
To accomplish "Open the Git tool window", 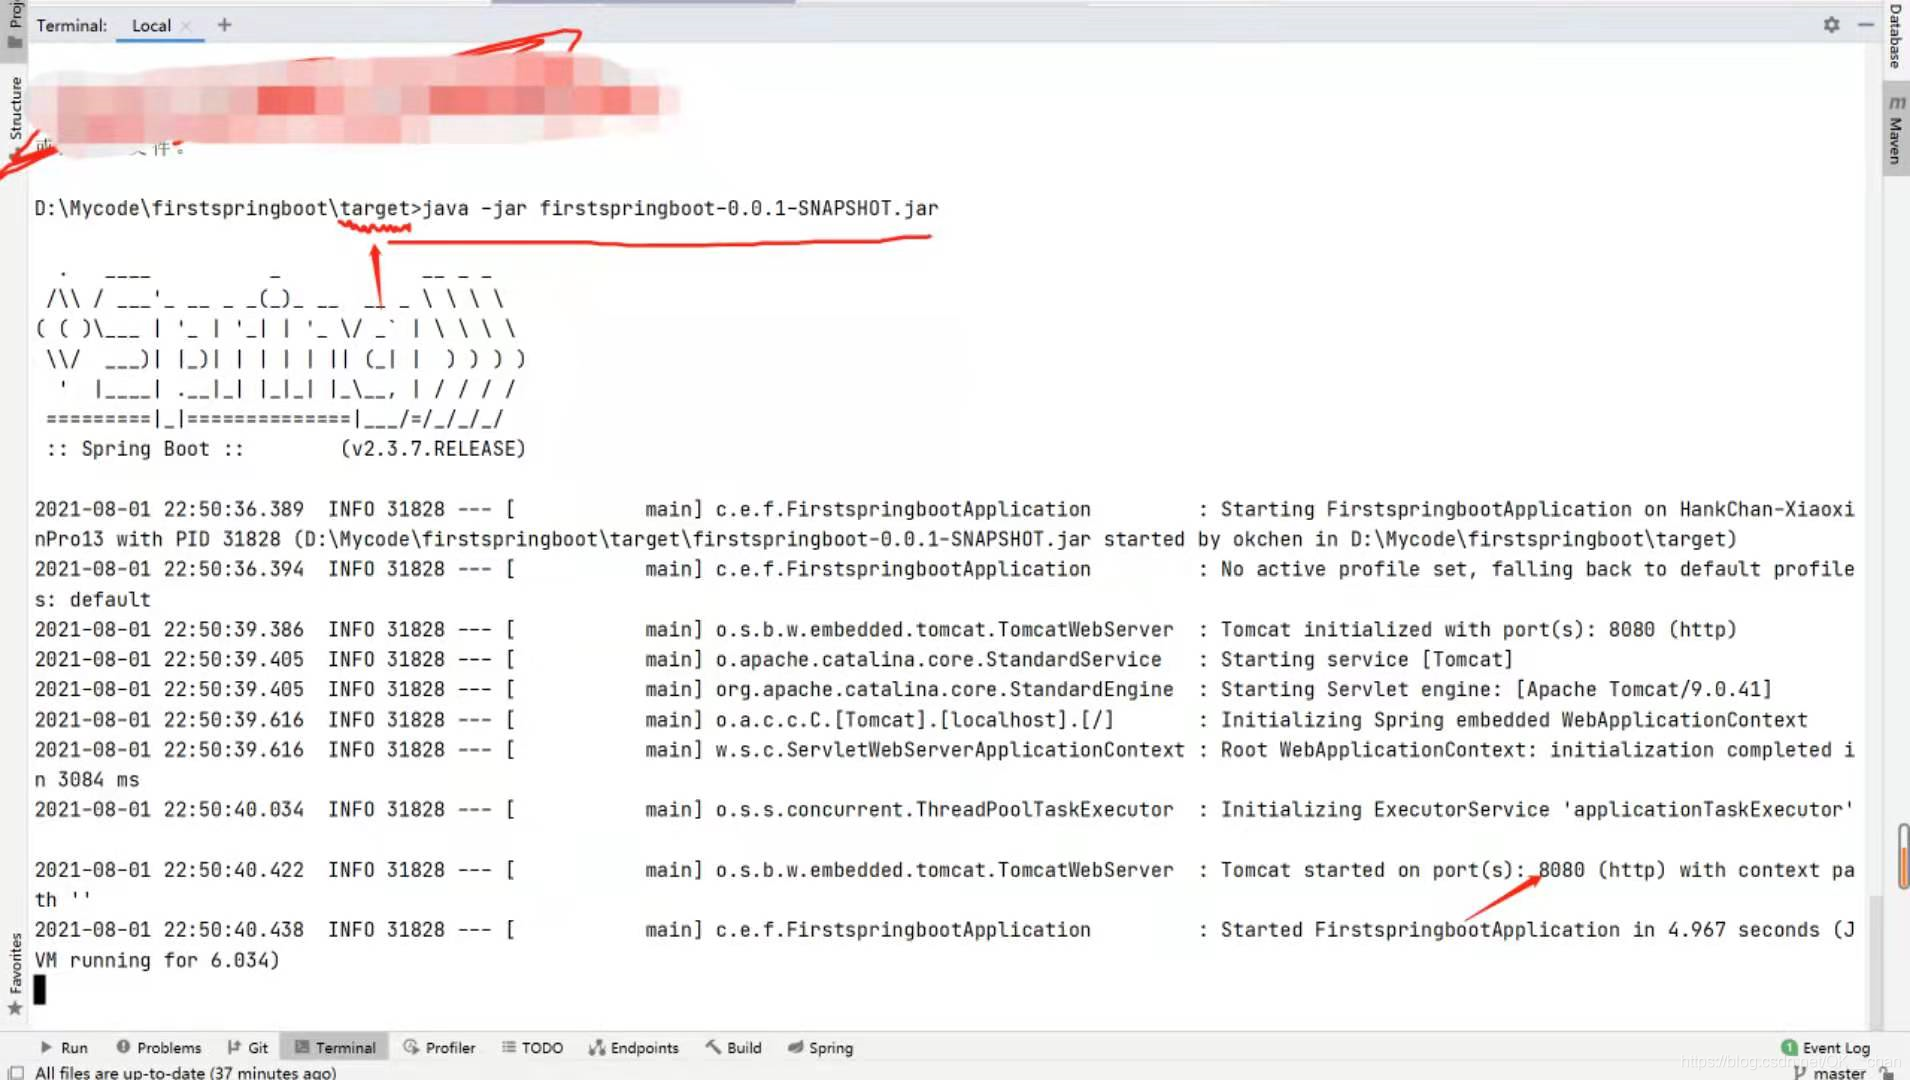I will 247,1047.
